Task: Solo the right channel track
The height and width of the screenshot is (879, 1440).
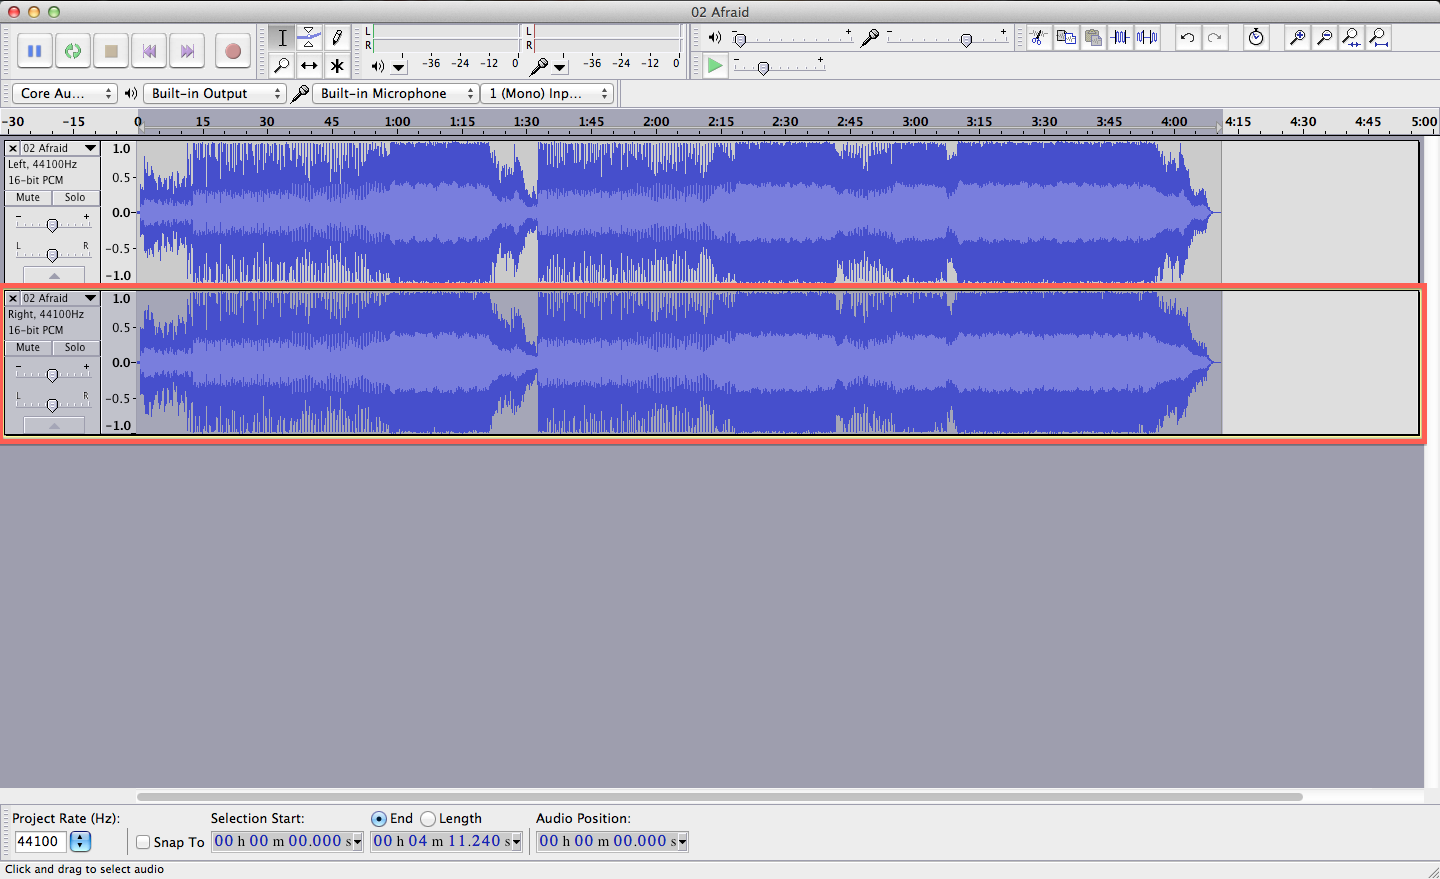Action: [x=75, y=347]
